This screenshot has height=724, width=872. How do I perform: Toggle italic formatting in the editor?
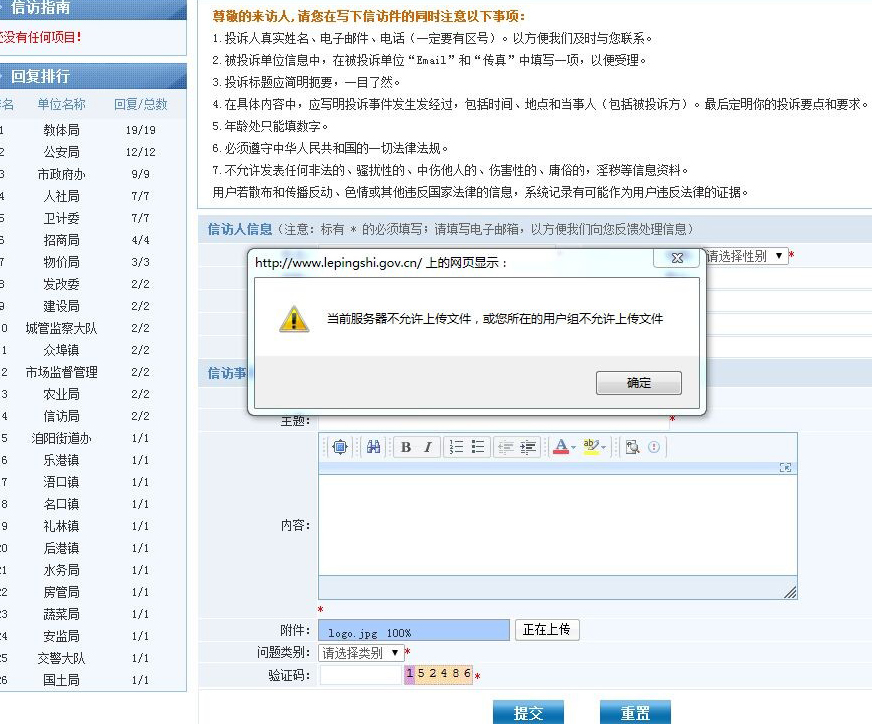(428, 447)
